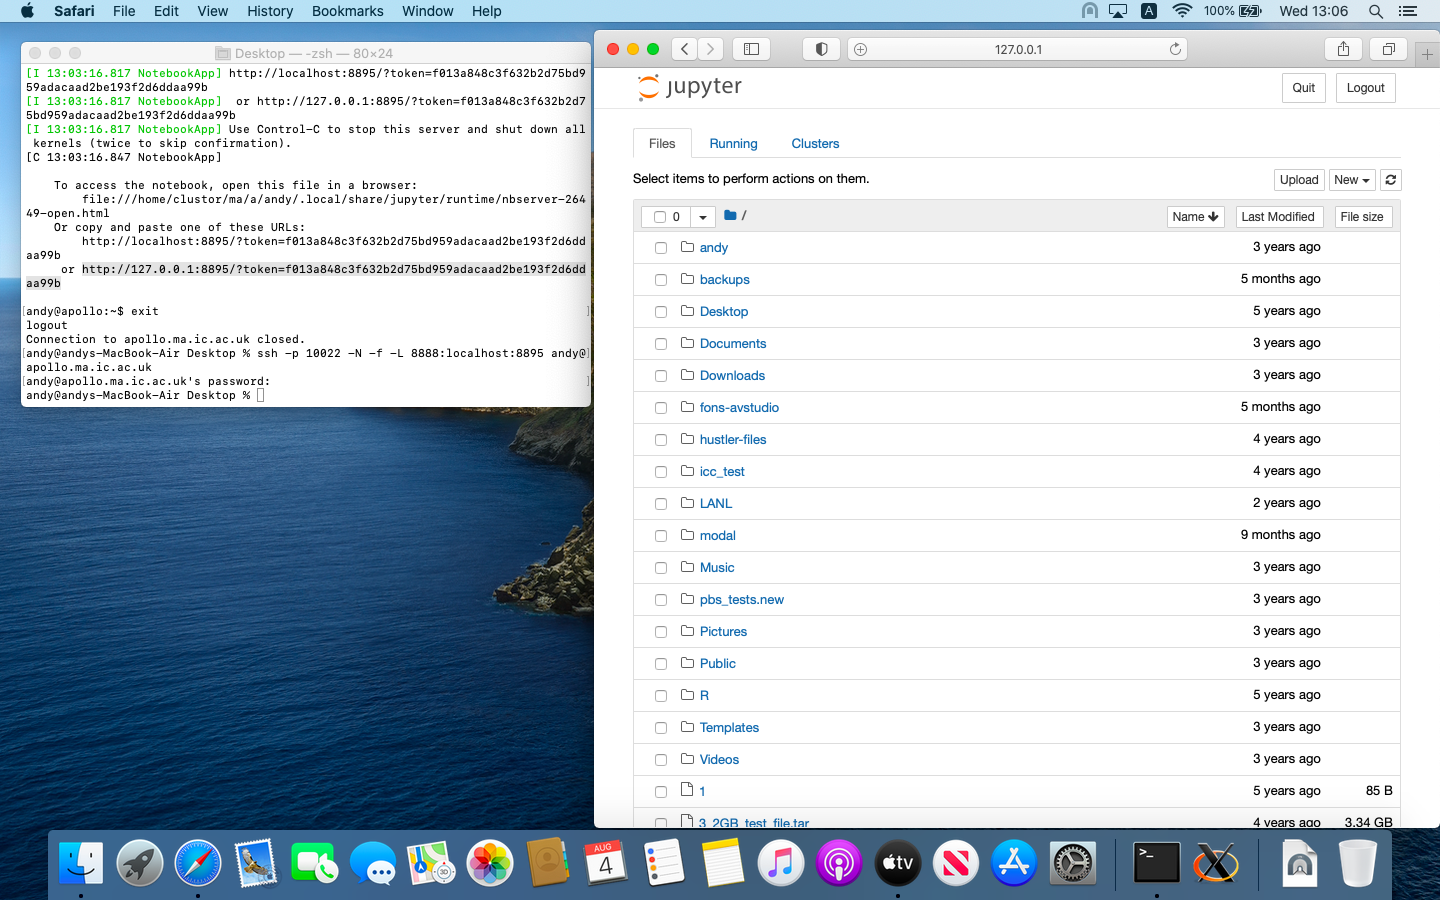Open Spotlight search in the menu bar
The image size is (1440, 900).
[1376, 11]
